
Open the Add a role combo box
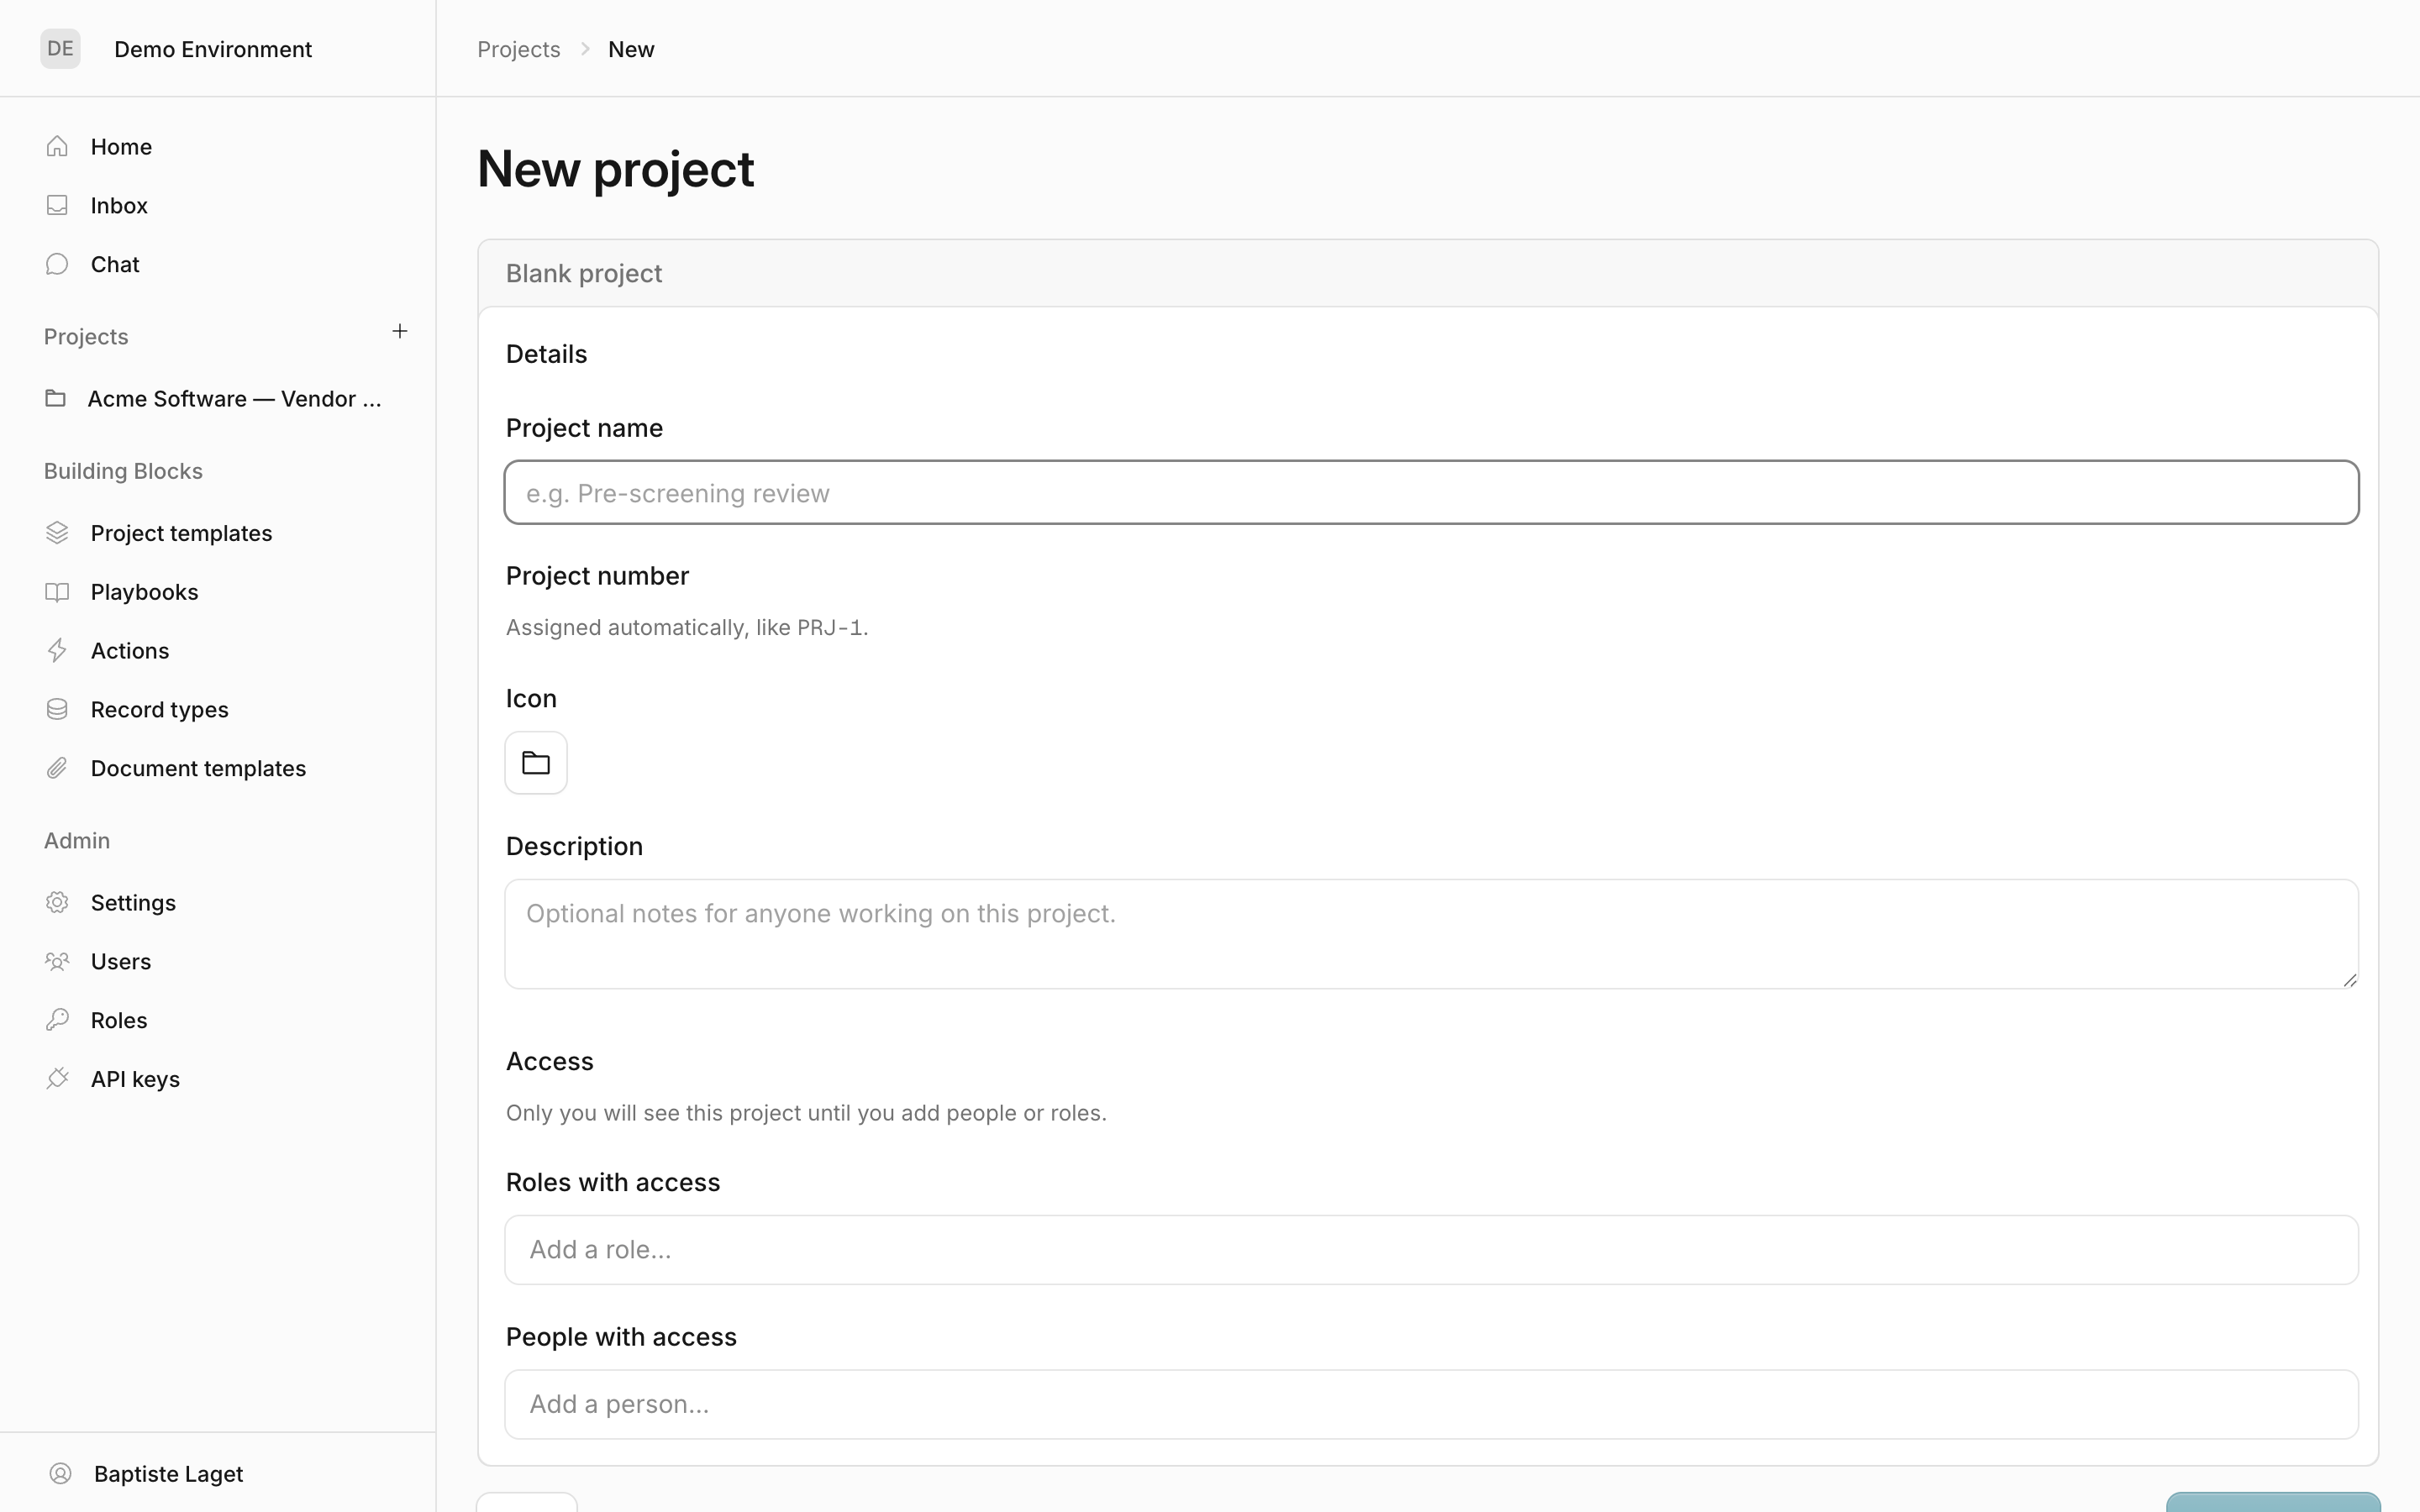tap(1431, 1250)
